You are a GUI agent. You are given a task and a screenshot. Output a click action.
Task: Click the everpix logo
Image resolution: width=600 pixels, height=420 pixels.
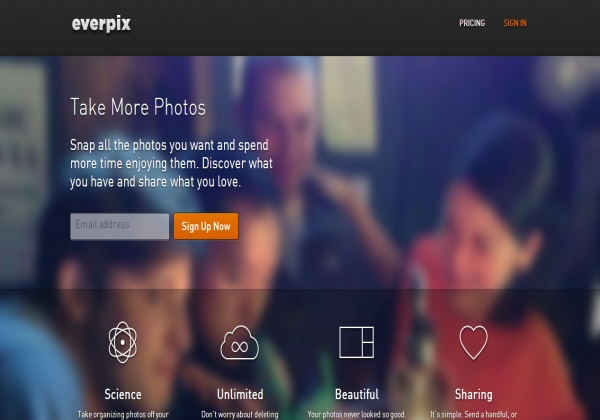tap(101, 24)
